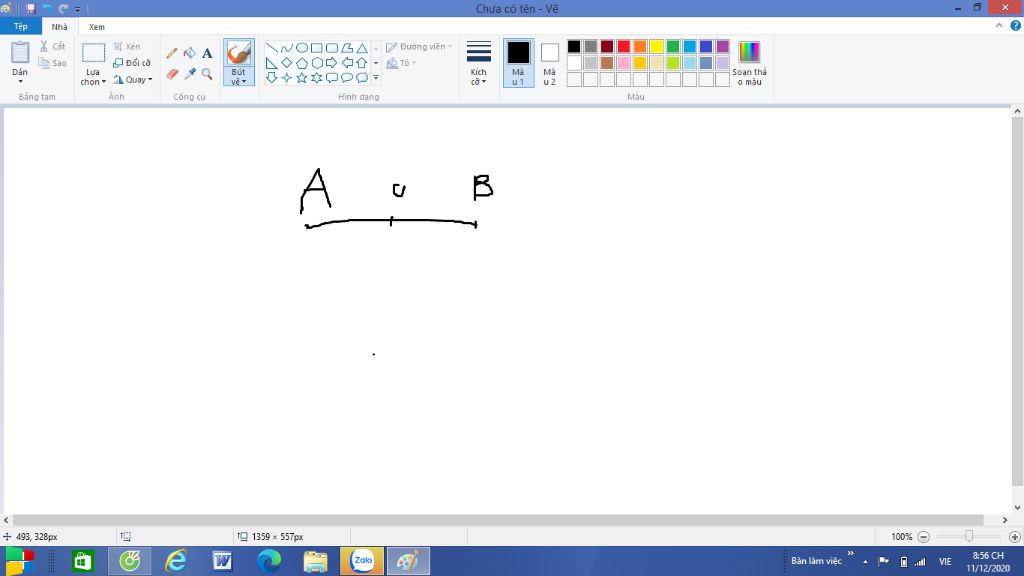Click the Undo arrow in title bar
This screenshot has height=576, width=1024.
tap(47, 8)
